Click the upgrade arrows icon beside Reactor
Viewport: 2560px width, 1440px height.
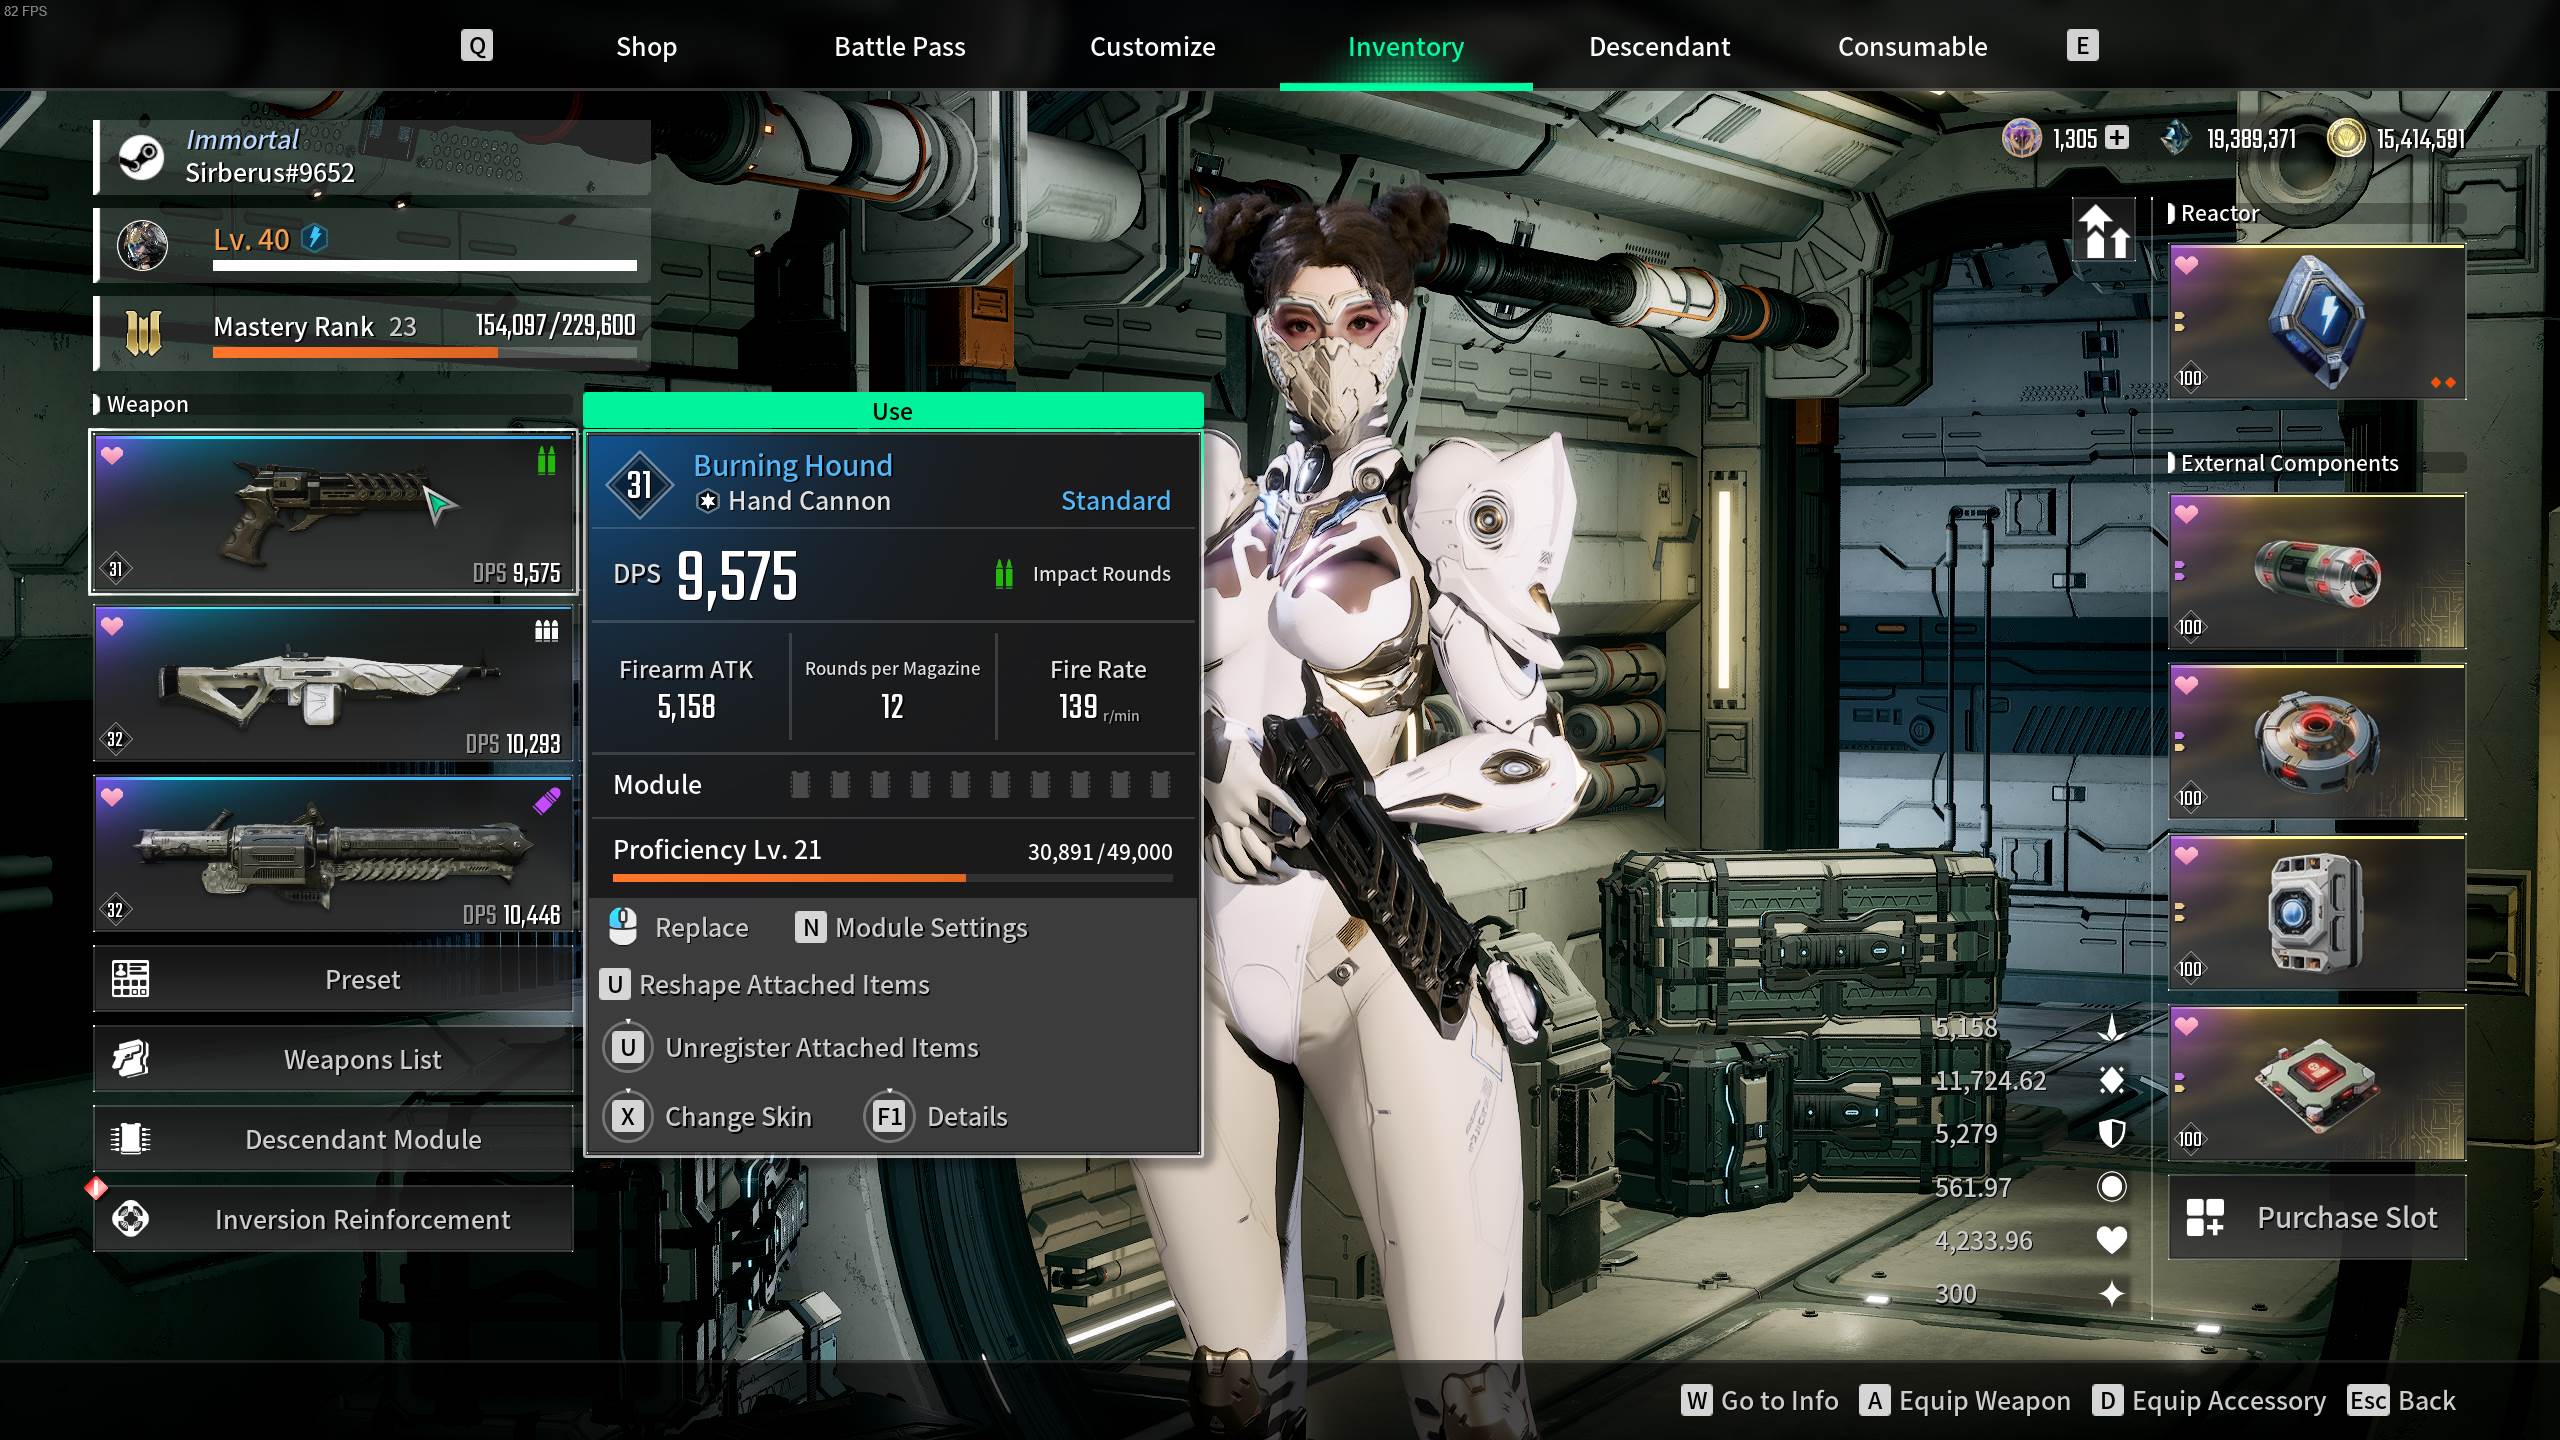[2104, 230]
